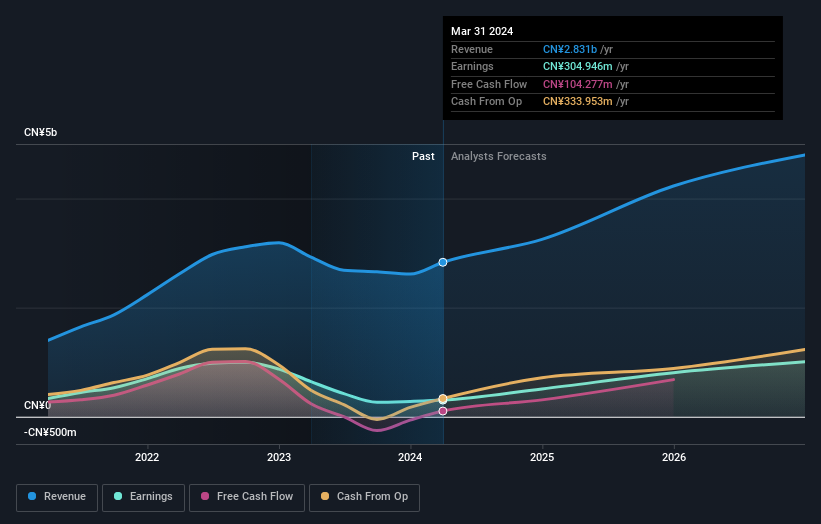Click the 'Analysts Forecasts' label
The image size is (821, 524).
[x=498, y=157]
